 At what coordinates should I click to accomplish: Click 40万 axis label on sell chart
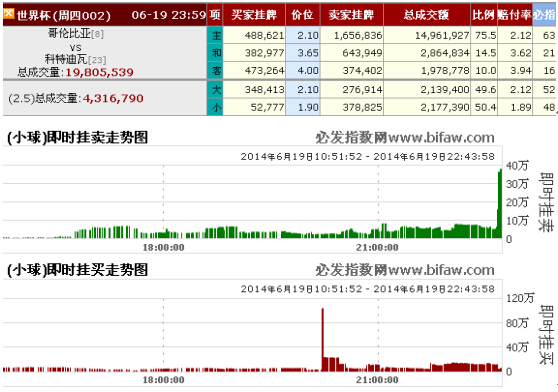(517, 166)
